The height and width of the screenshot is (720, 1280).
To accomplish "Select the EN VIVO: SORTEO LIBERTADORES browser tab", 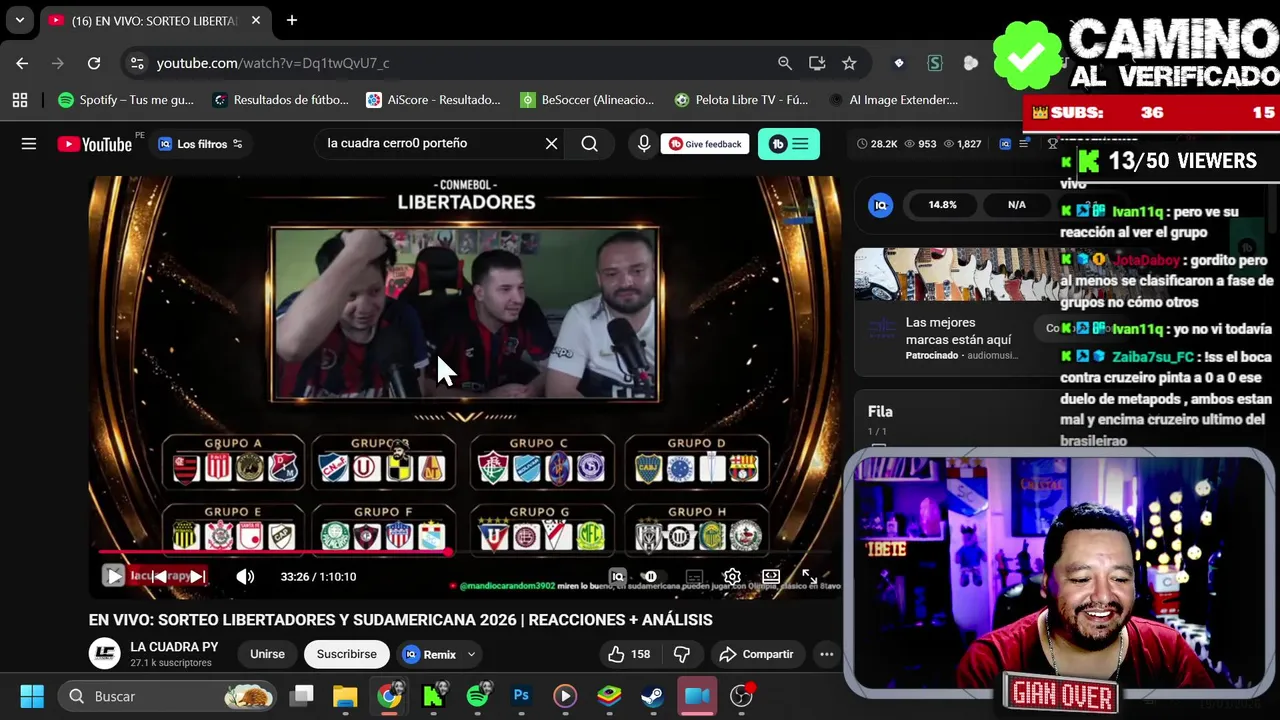I will (155, 20).
